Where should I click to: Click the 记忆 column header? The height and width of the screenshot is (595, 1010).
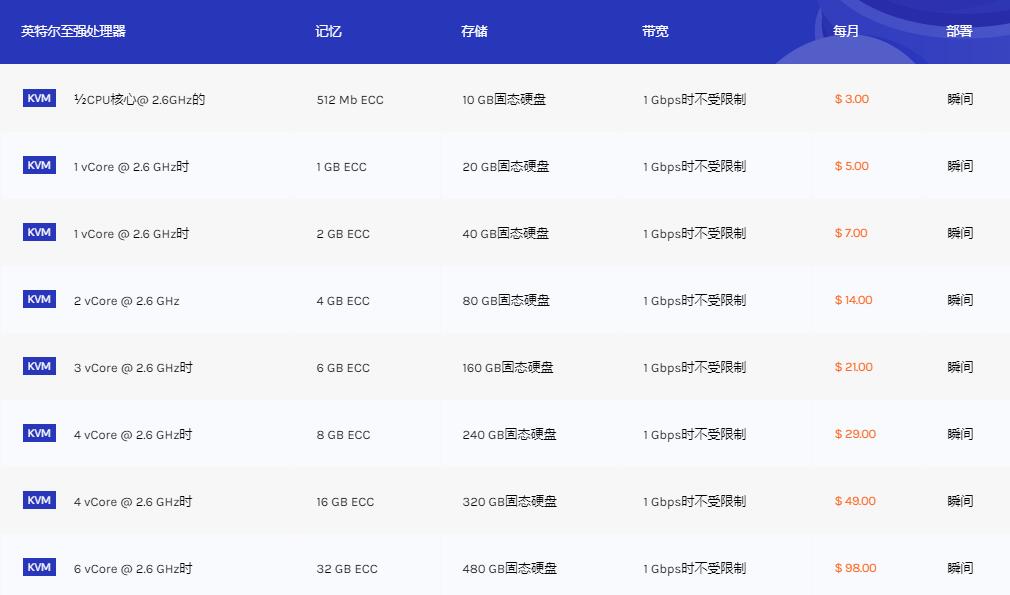[329, 31]
